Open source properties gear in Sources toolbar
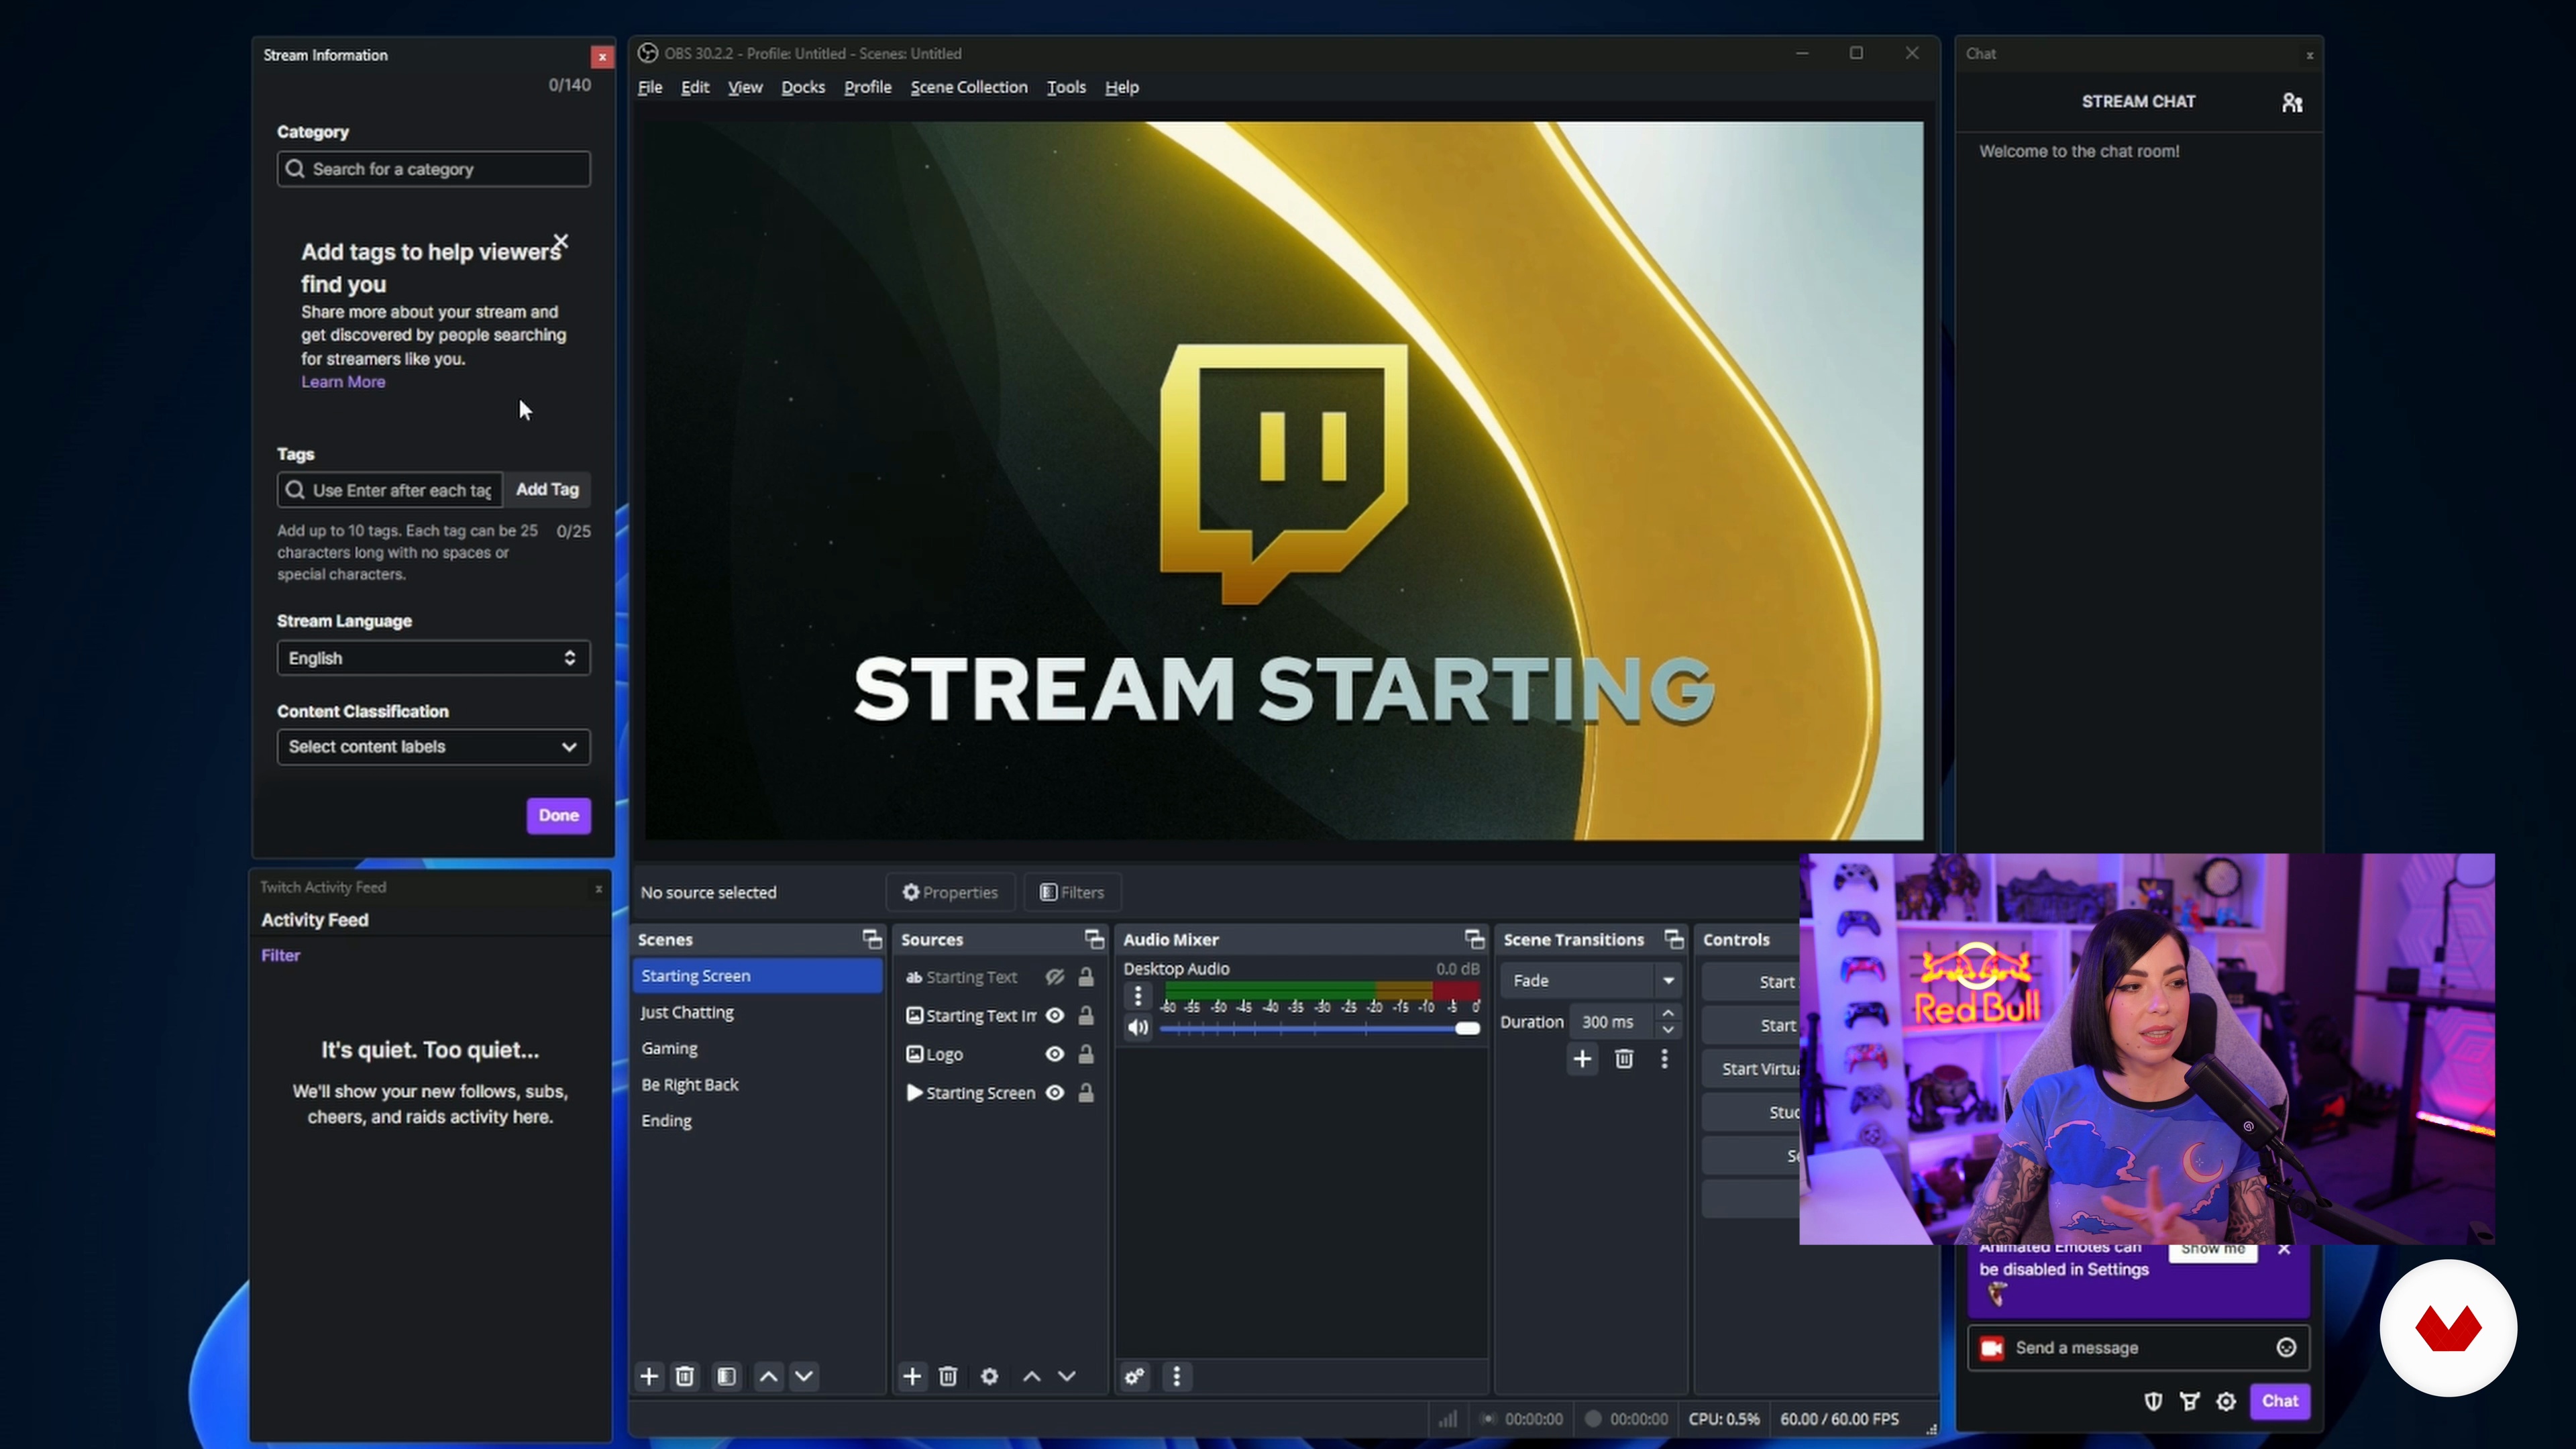2576x1449 pixels. click(990, 1376)
